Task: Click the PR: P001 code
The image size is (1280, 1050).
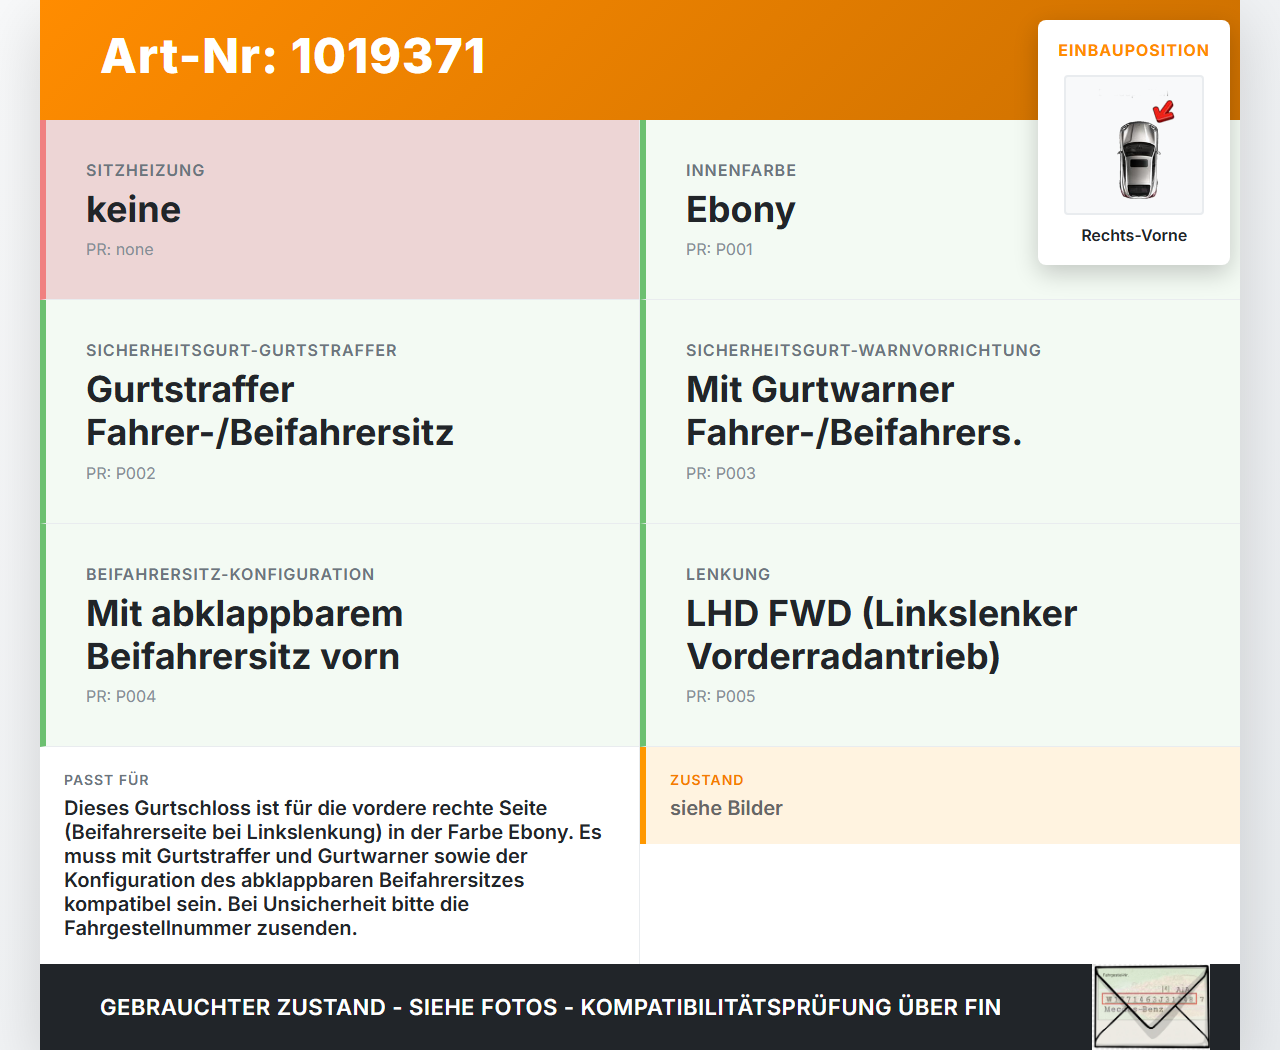Action: [719, 249]
